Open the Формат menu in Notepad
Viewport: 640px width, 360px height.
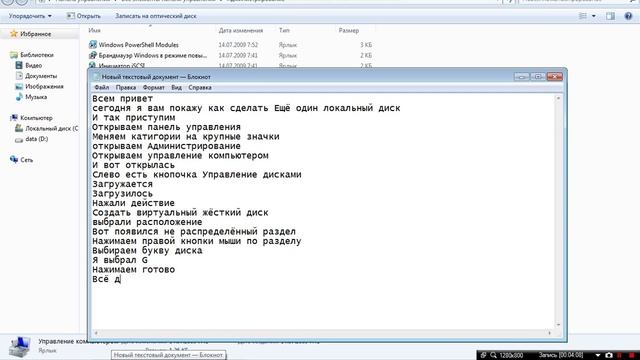[x=153, y=87]
